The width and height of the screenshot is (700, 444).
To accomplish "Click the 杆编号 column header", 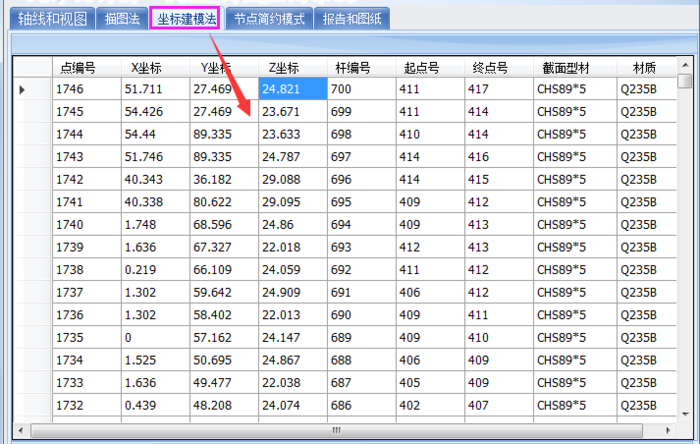I will pos(362,68).
